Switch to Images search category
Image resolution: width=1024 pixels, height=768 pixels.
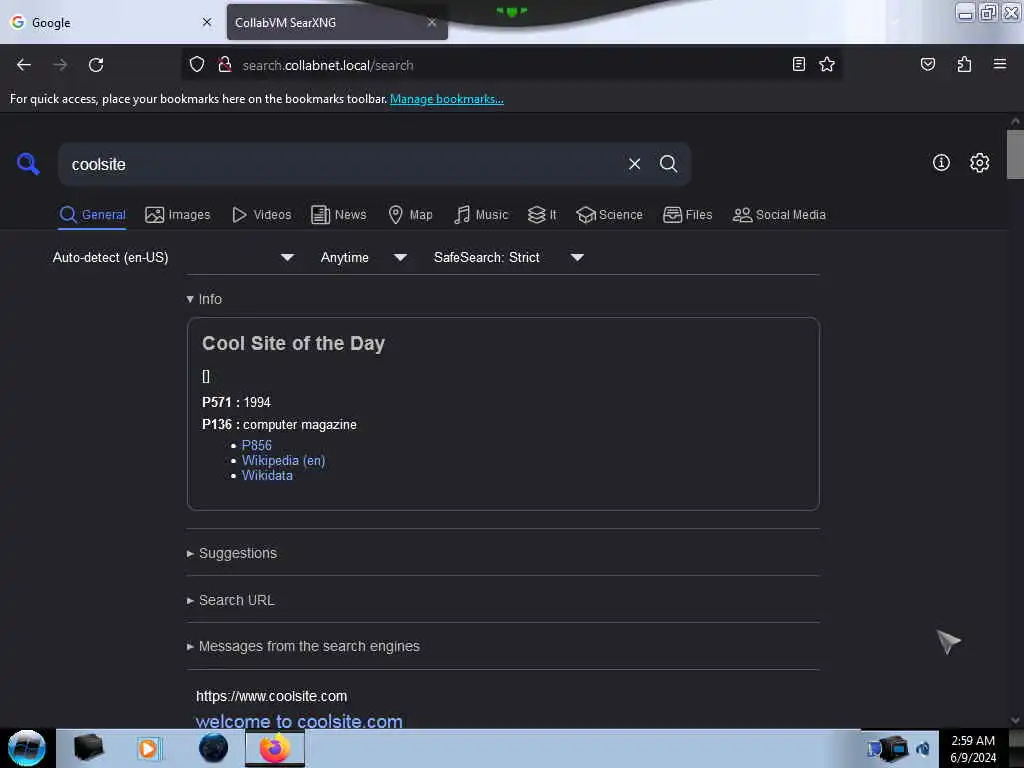pyautogui.click(x=178, y=215)
